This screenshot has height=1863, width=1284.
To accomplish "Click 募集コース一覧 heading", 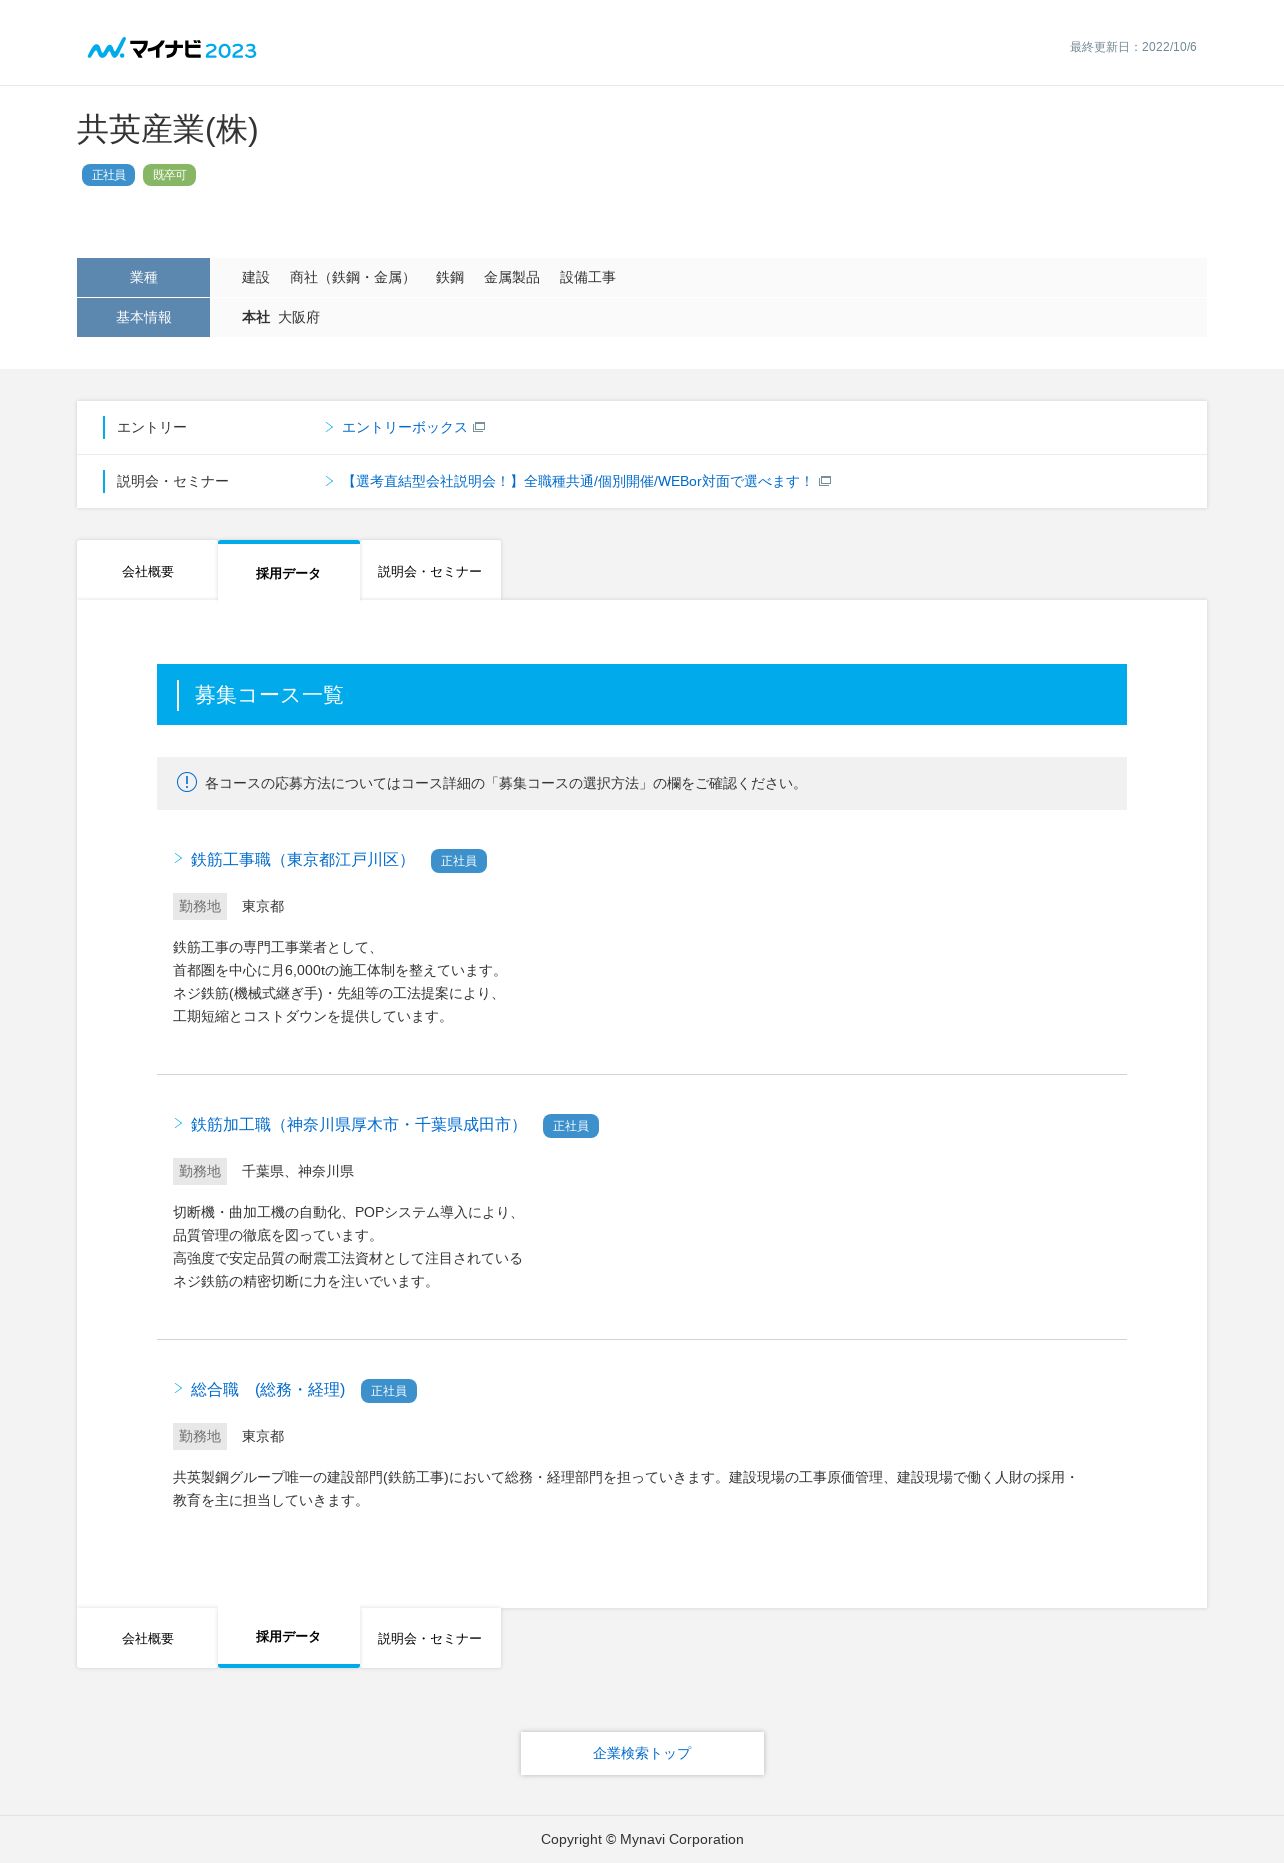I will [269, 695].
